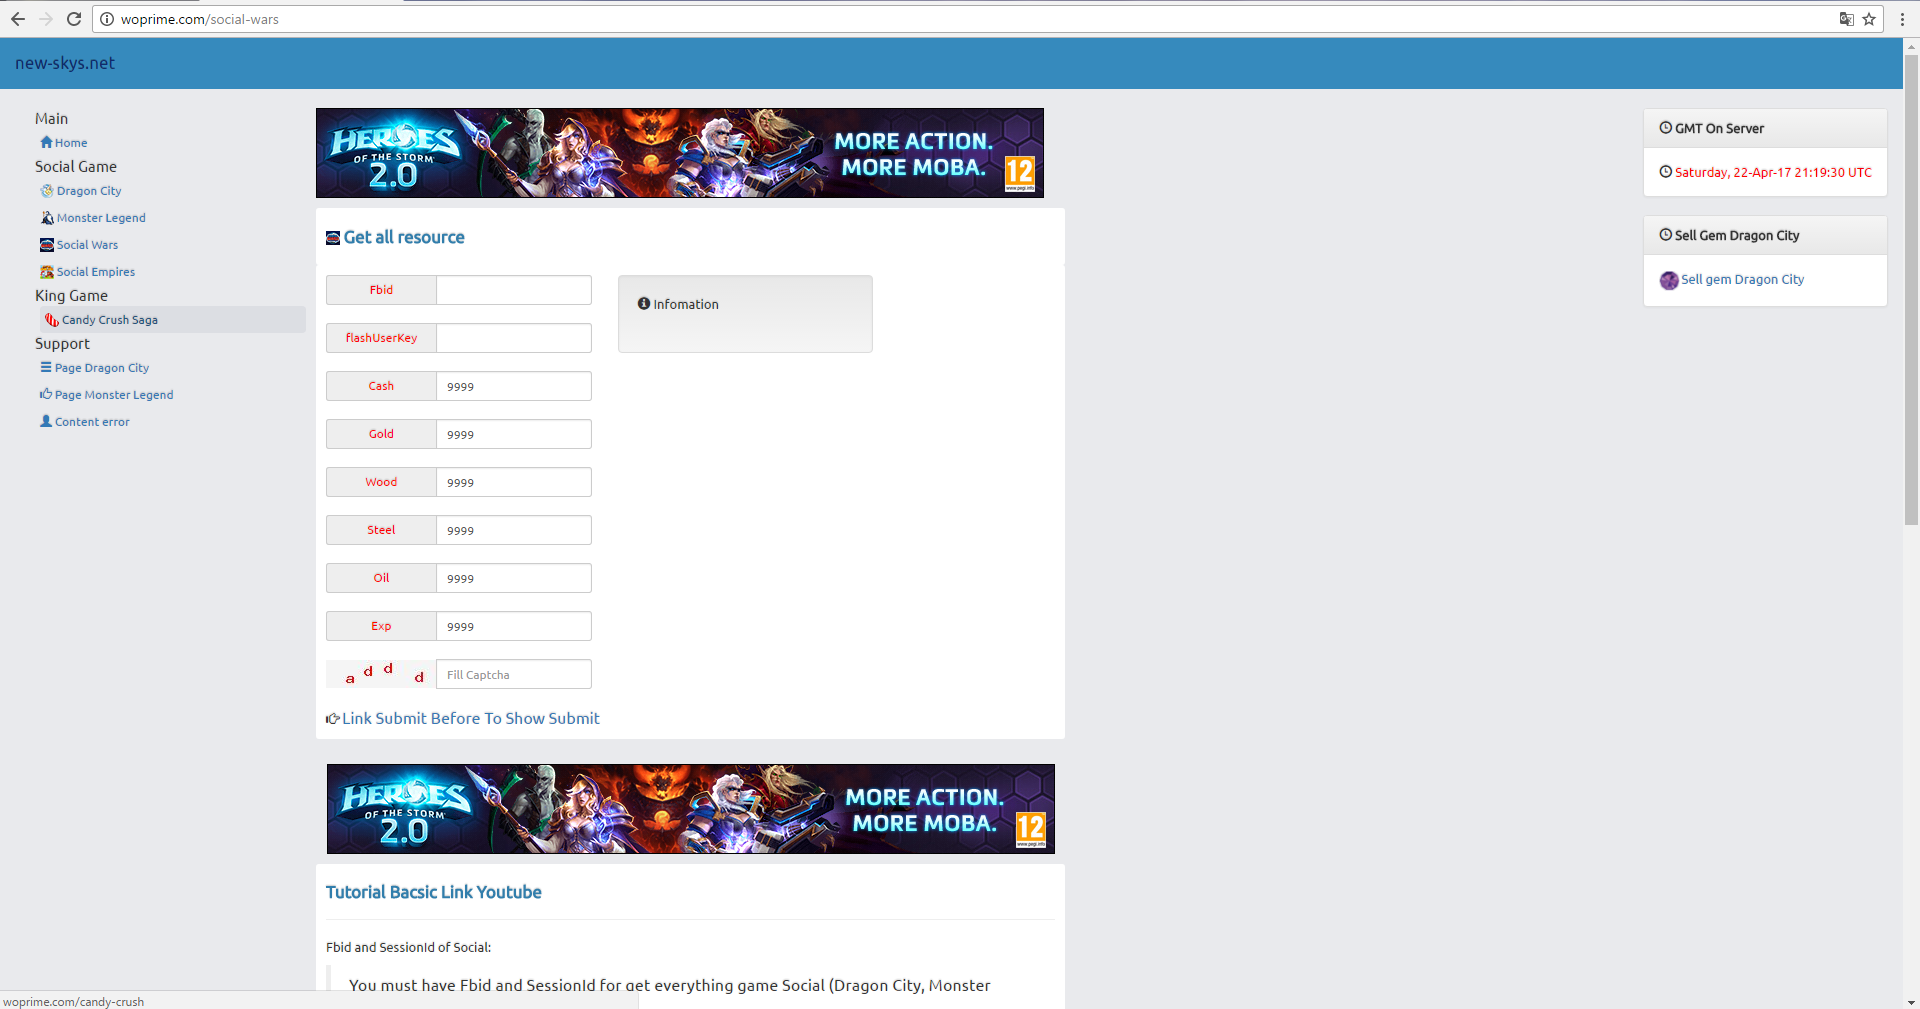This screenshot has height=1009, width=1920.
Task: Focus the Fill Captcha field
Action: point(514,674)
